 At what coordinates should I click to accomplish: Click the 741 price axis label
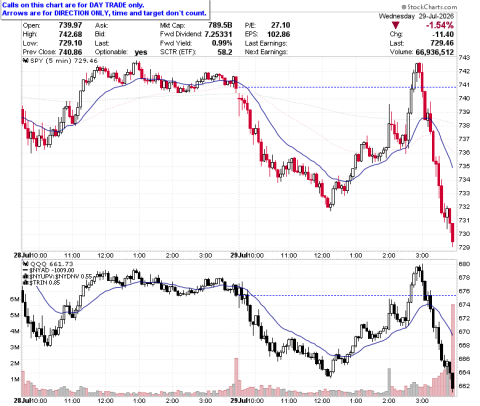point(464,85)
